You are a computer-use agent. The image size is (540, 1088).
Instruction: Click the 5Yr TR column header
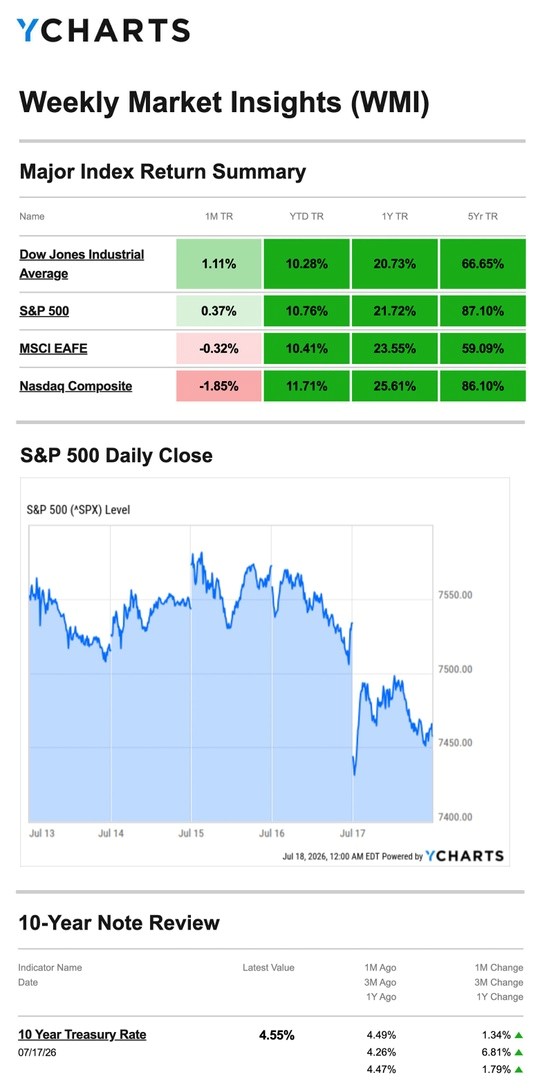click(482, 216)
